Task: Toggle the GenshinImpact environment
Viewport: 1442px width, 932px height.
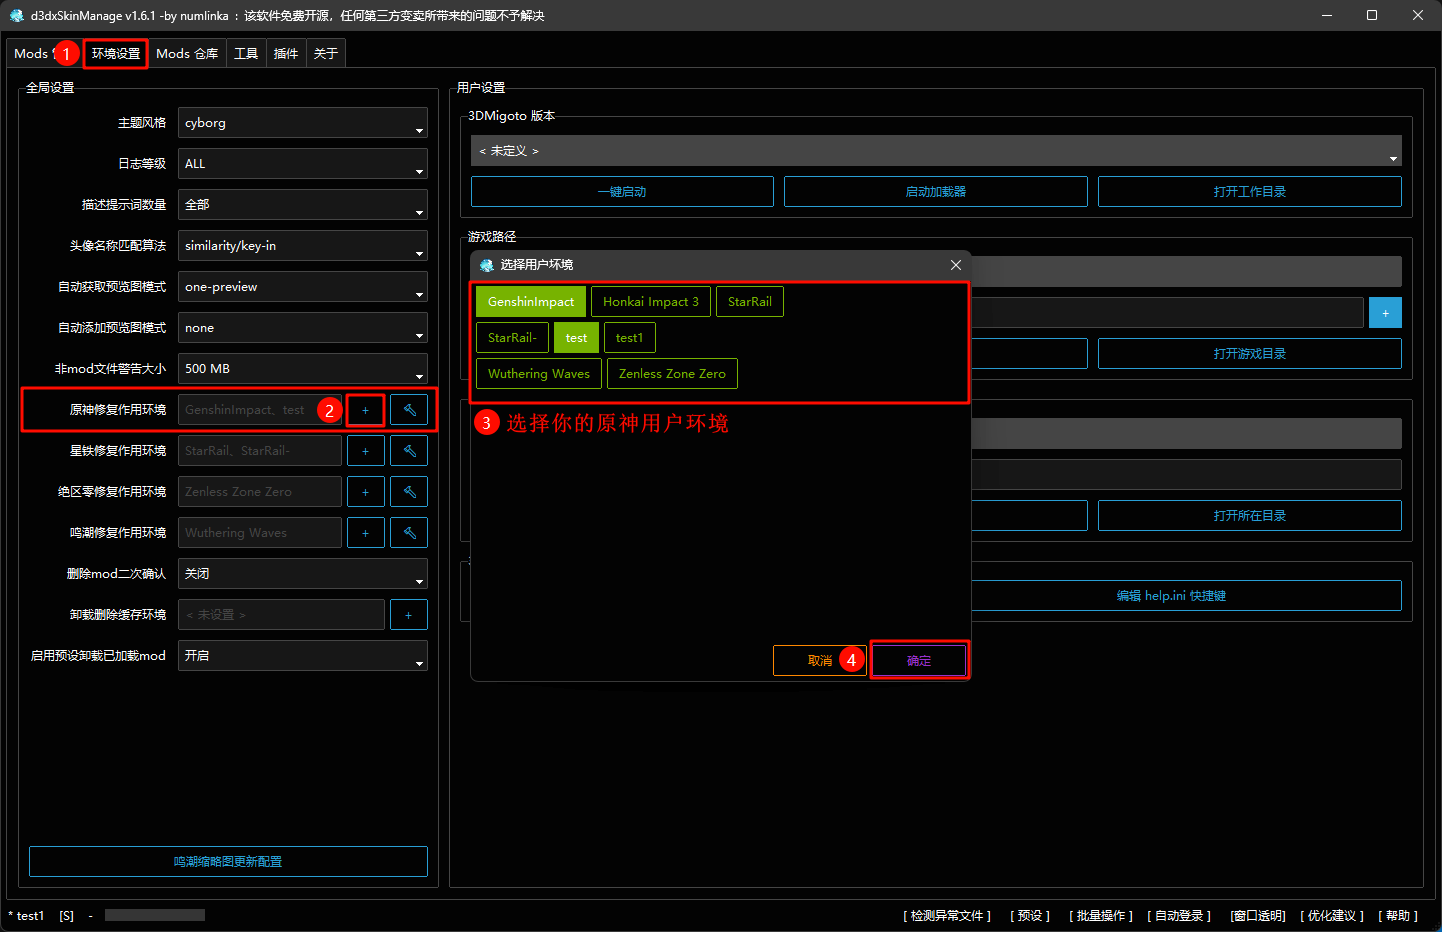Action: click(x=531, y=301)
